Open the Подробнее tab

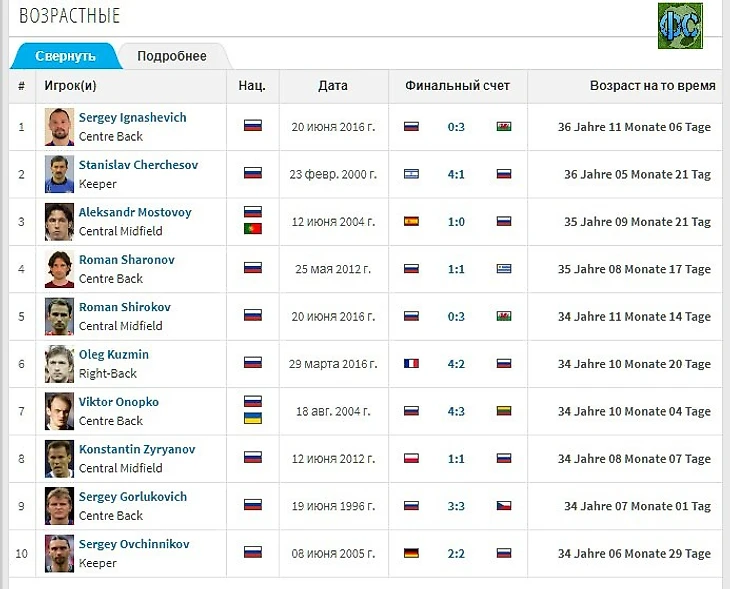[x=172, y=56]
